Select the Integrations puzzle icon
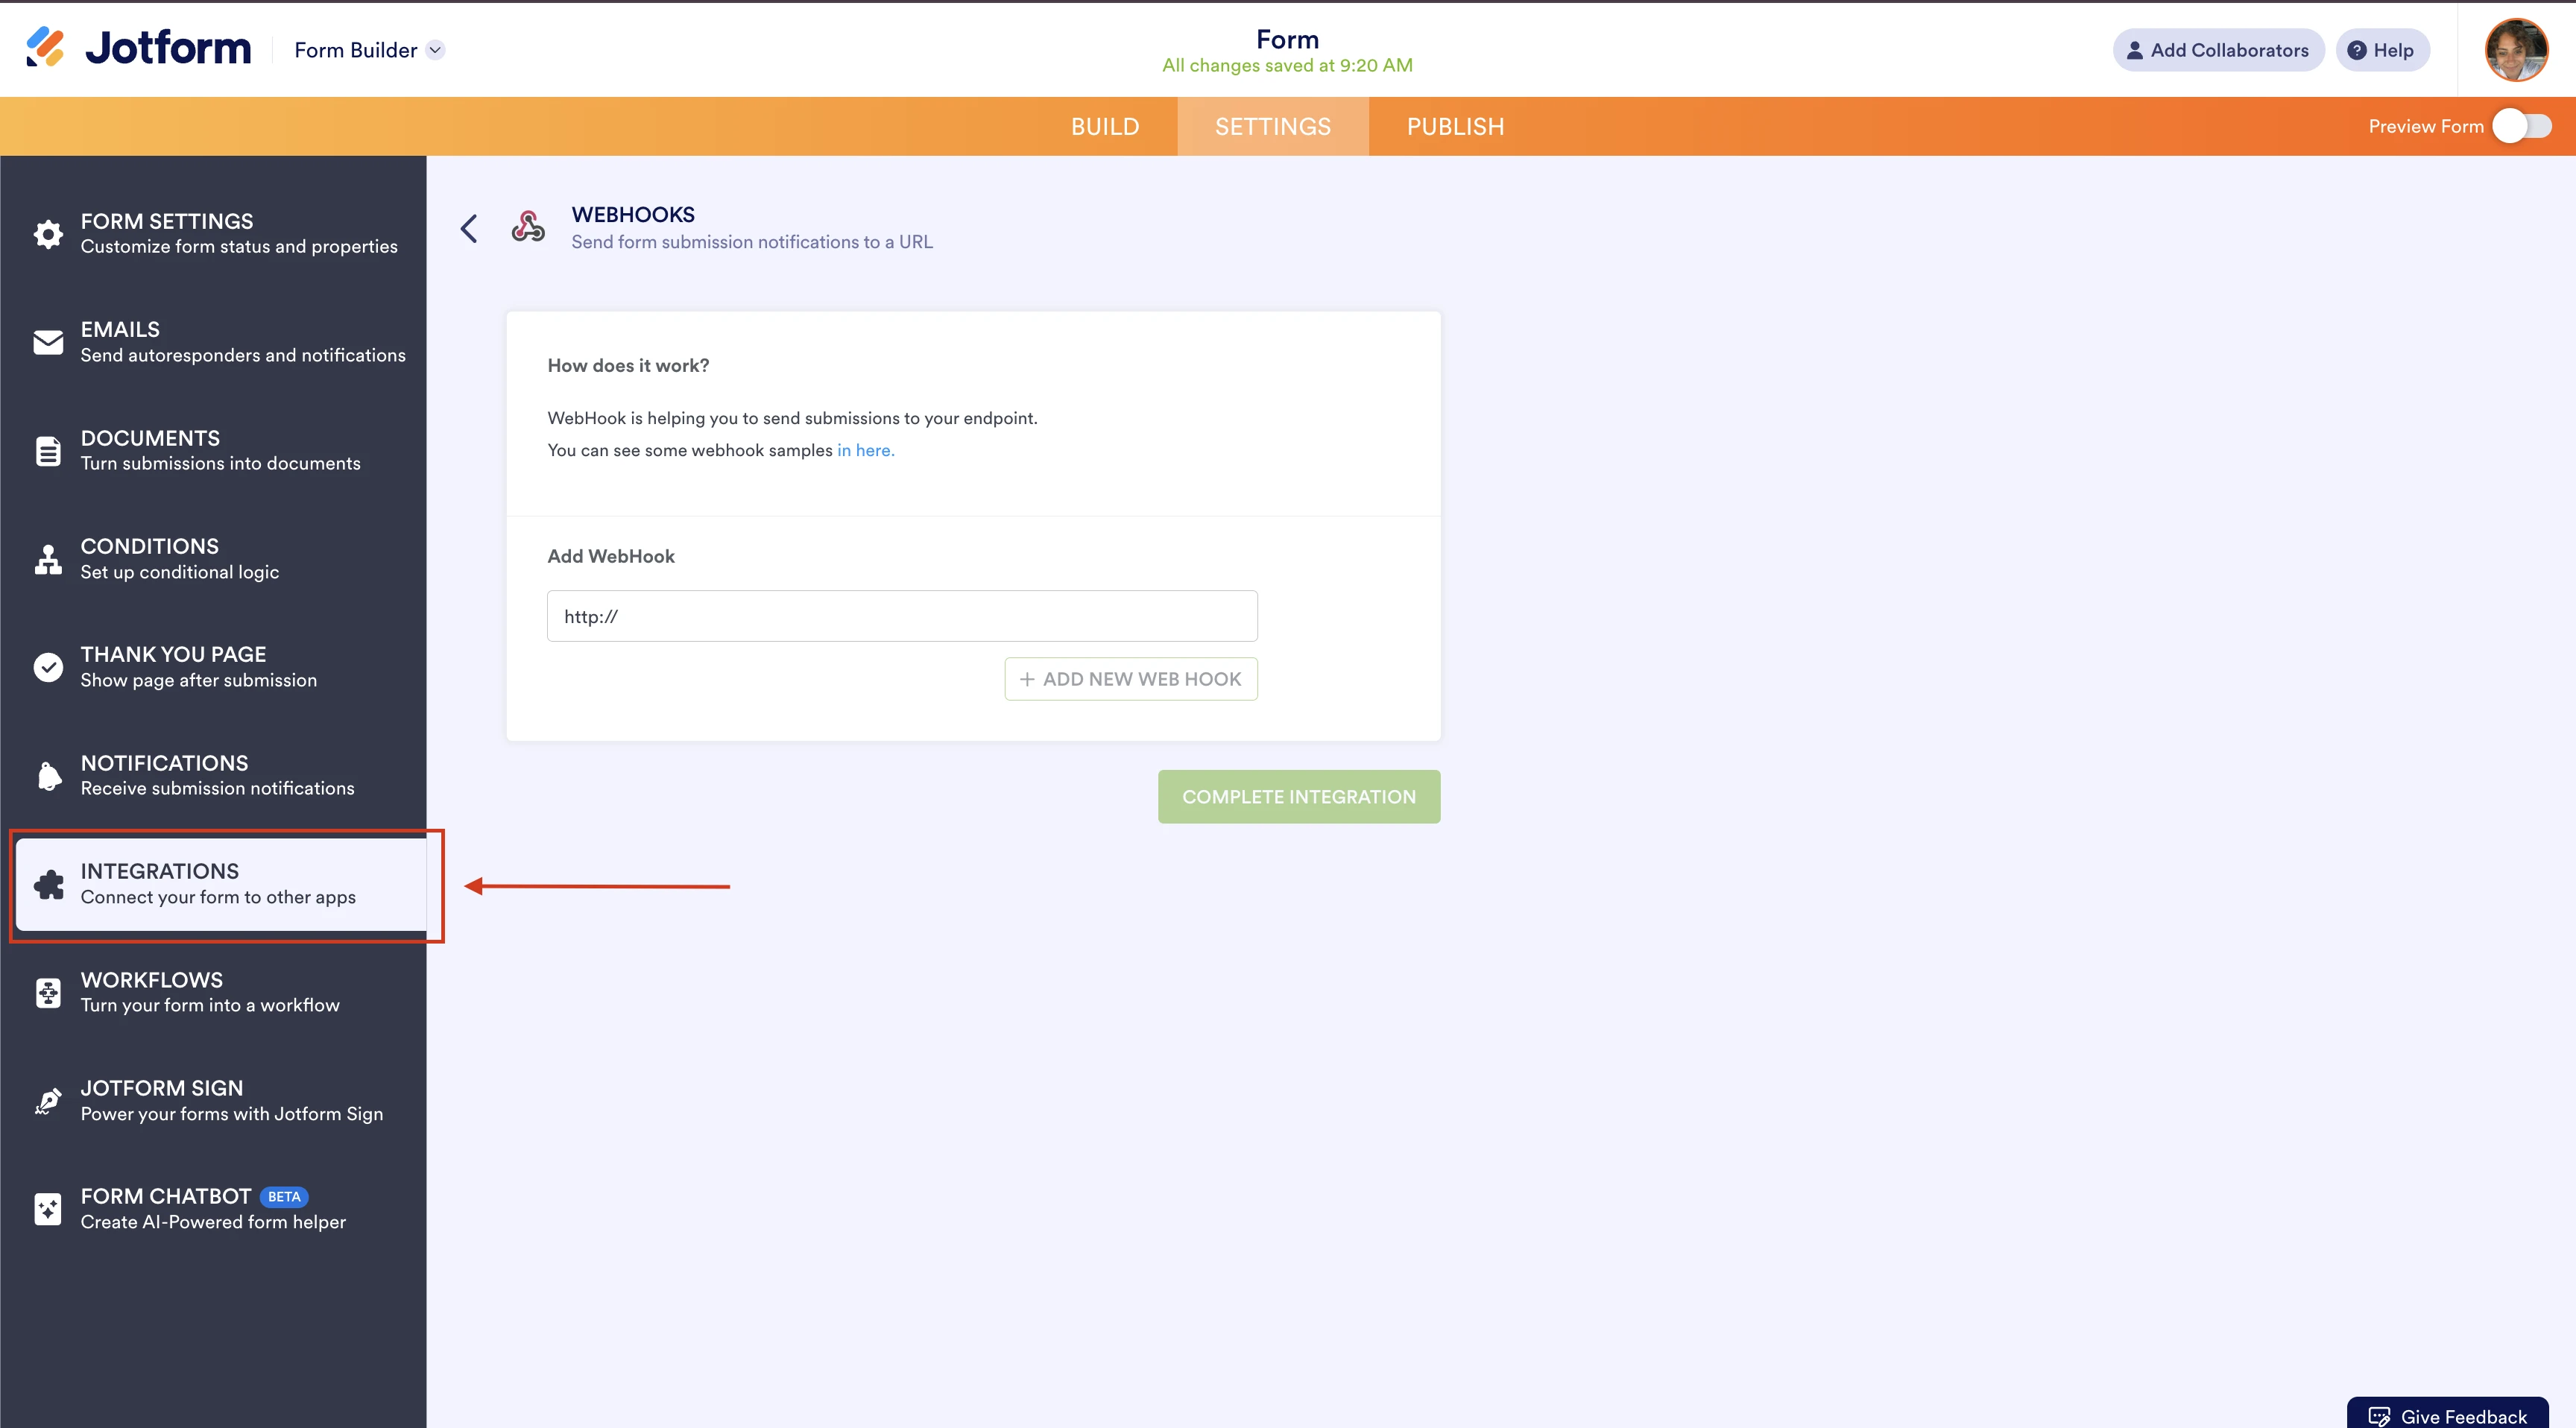2576x1428 pixels. (47, 885)
